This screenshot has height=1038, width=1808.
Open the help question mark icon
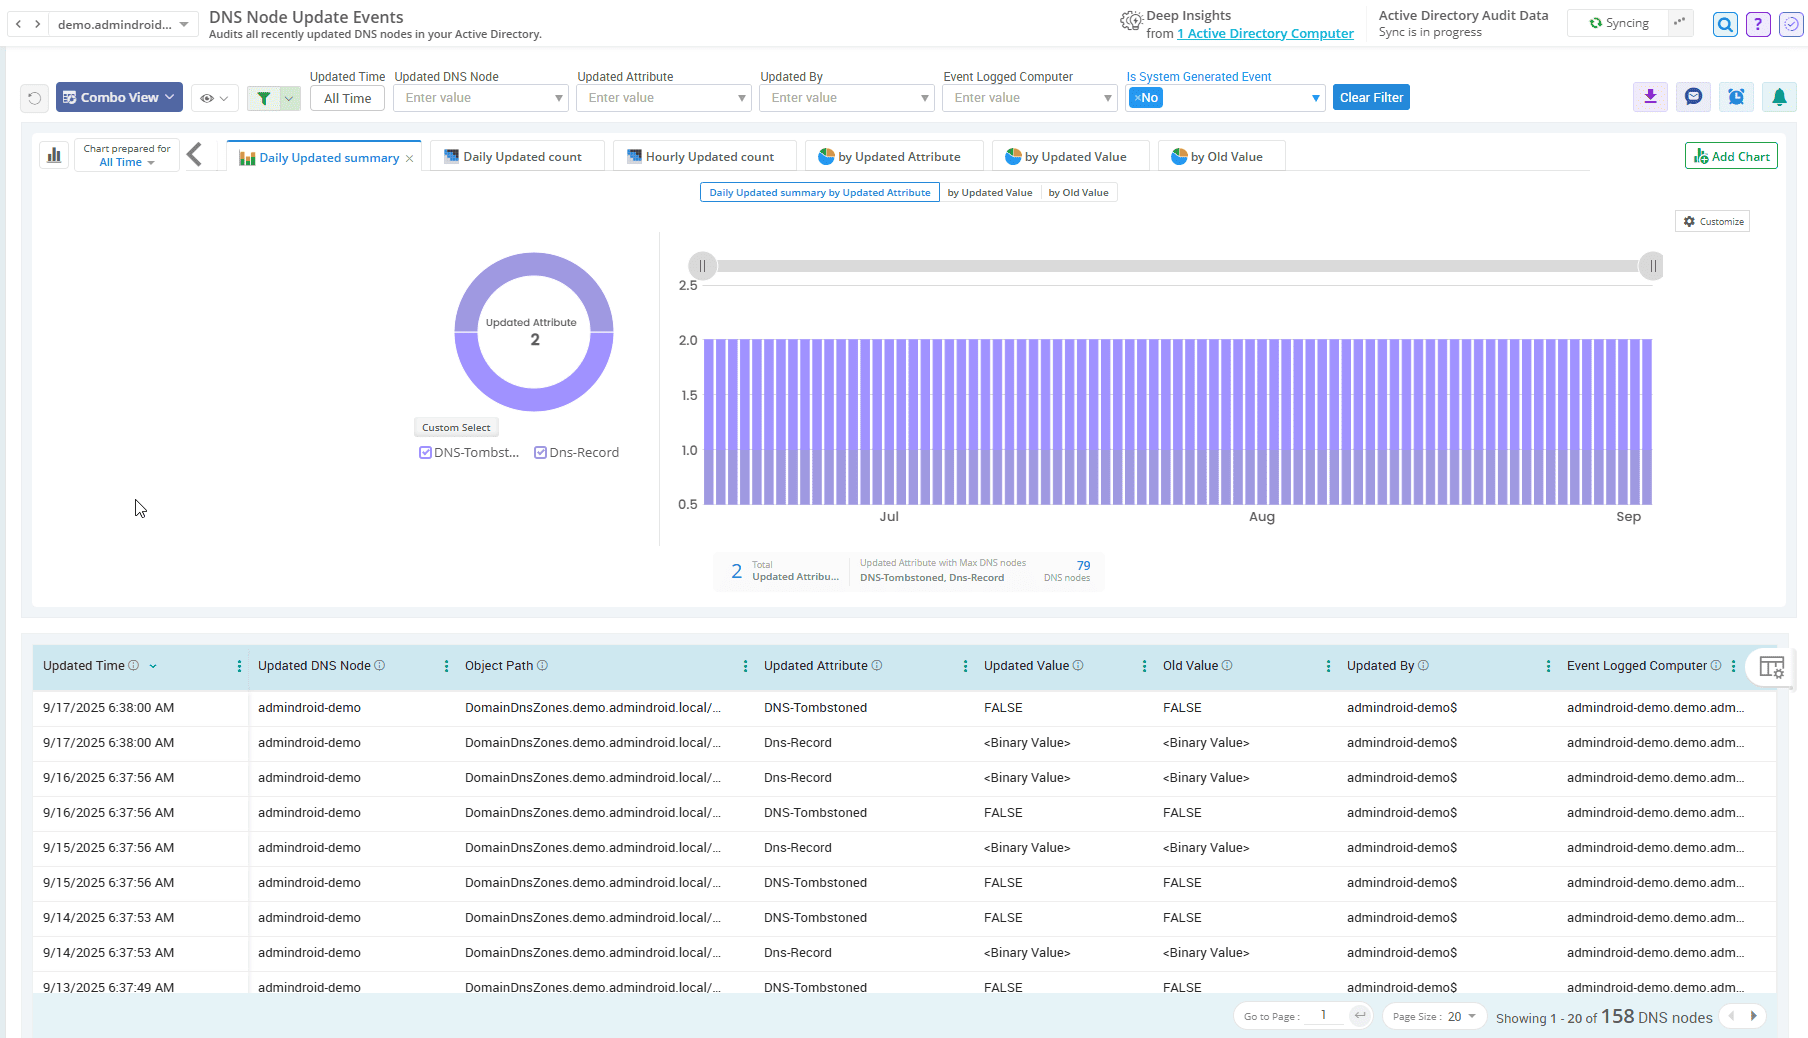tap(1757, 24)
